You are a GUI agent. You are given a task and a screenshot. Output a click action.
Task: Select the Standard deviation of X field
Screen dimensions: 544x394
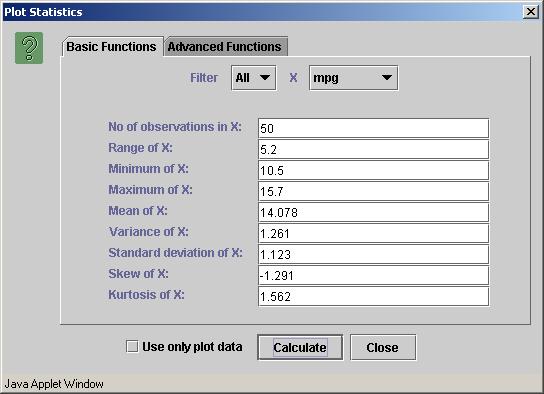[374, 254]
